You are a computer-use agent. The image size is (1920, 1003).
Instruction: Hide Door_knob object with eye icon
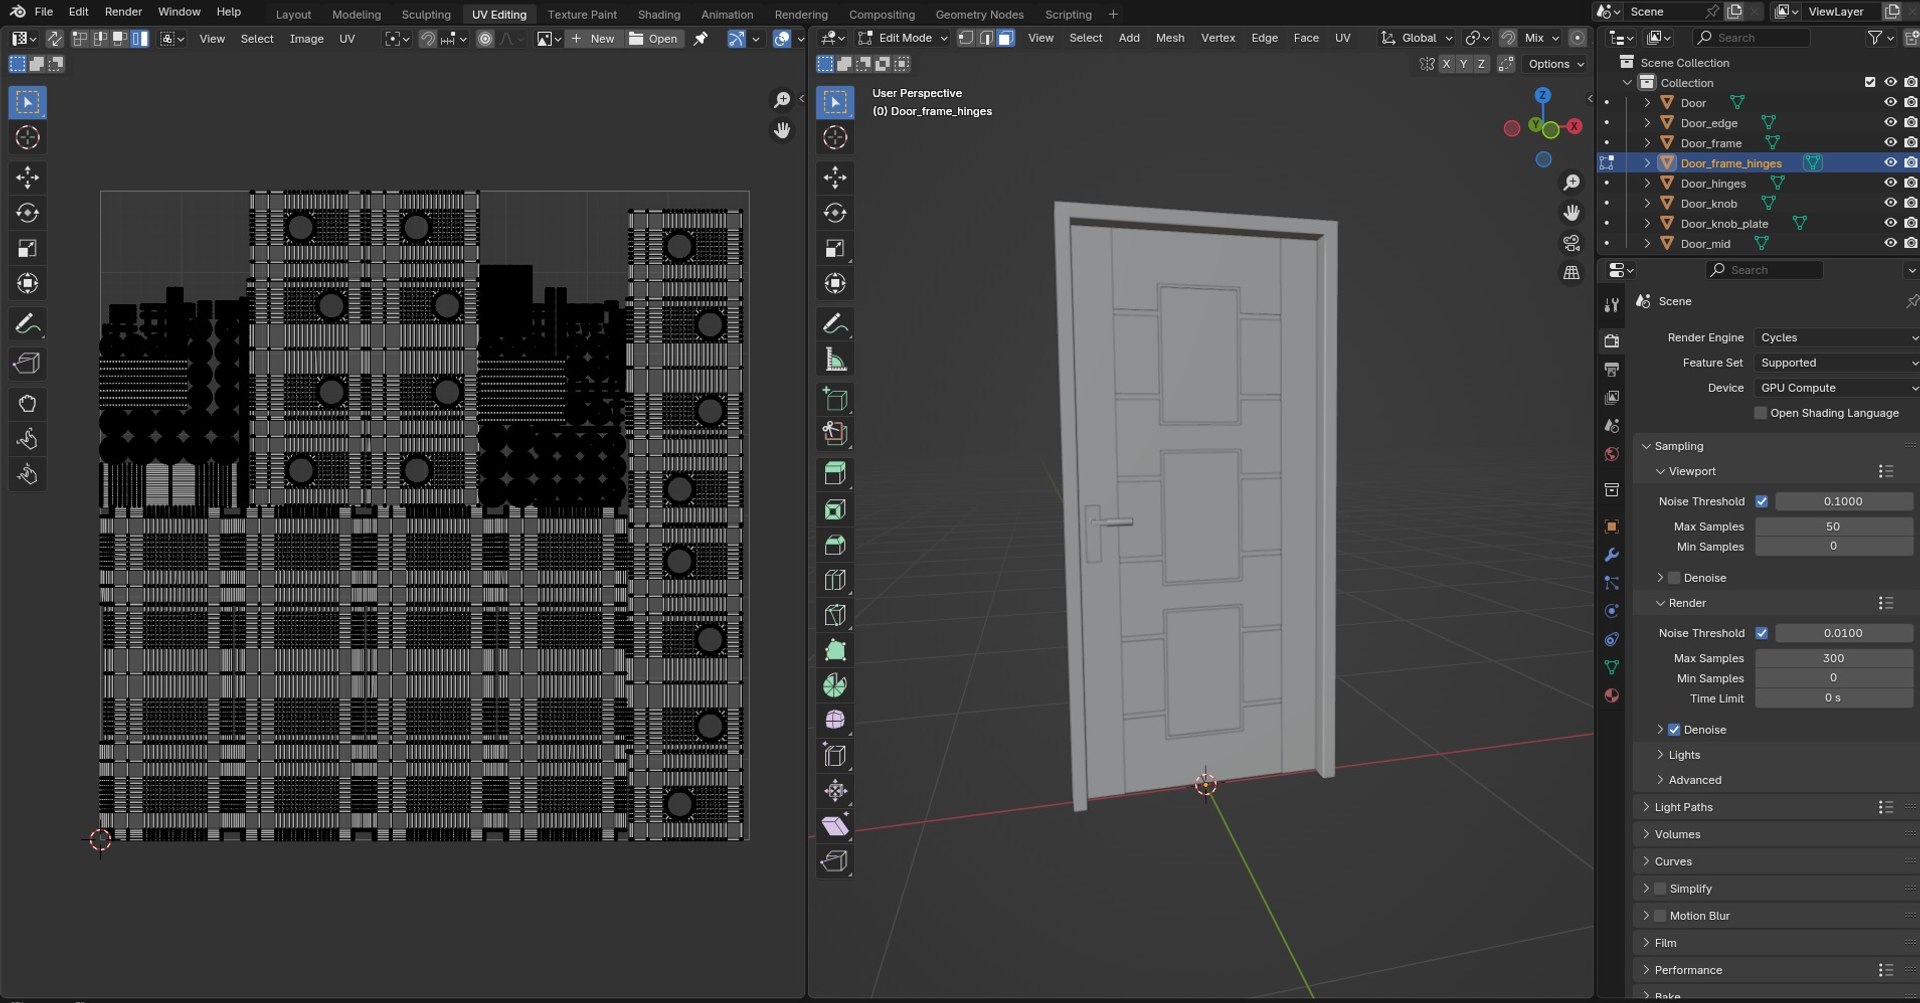pyautogui.click(x=1890, y=203)
